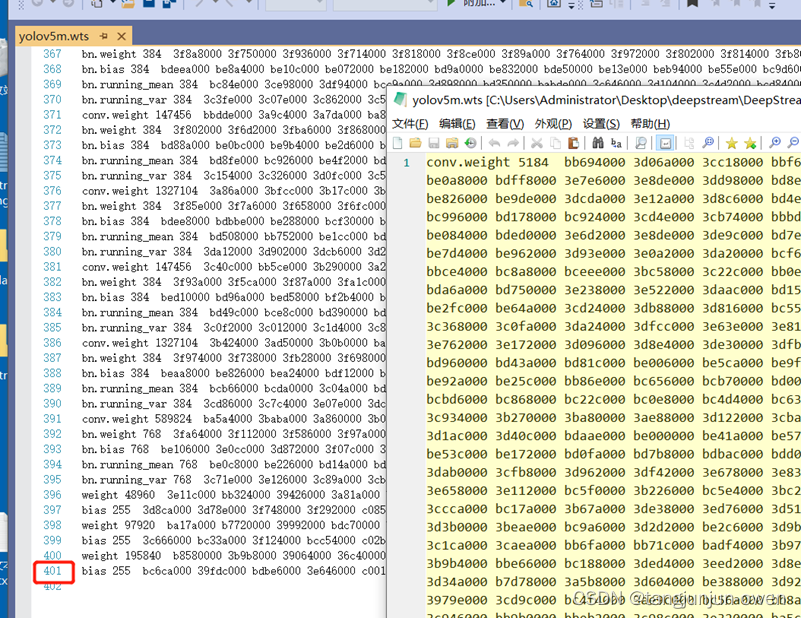Screen dimensions: 801x618
Task: Click the Save As icon beside Save
Action: tap(452, 143)
